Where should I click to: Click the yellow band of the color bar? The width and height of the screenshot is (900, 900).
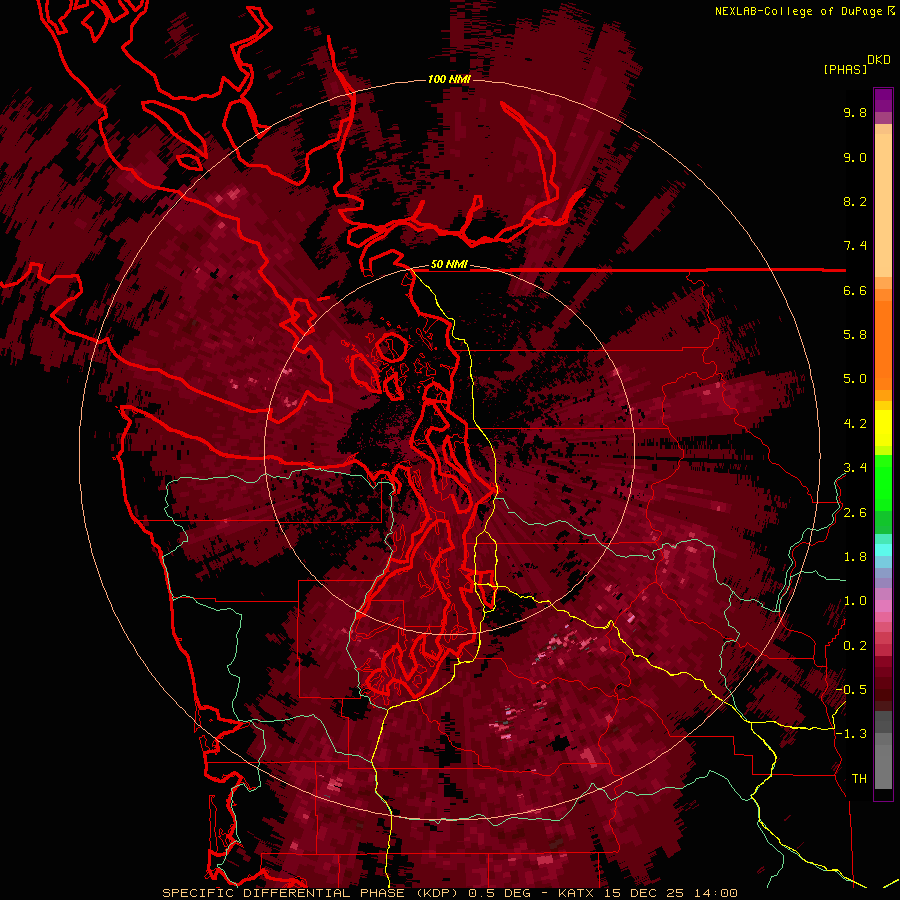point(883,428)
